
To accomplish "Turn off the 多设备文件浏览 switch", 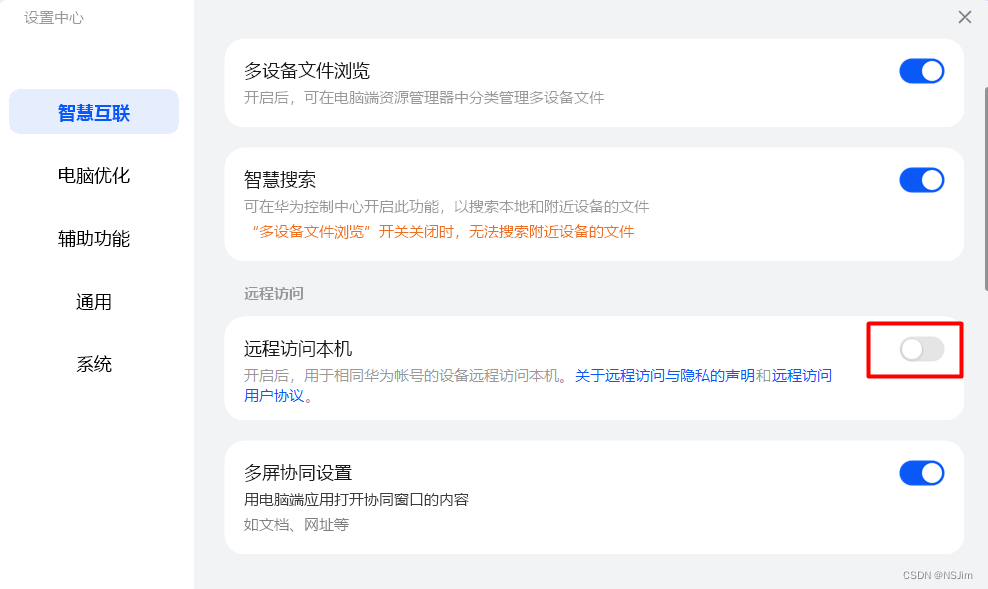I will point(921,71).
